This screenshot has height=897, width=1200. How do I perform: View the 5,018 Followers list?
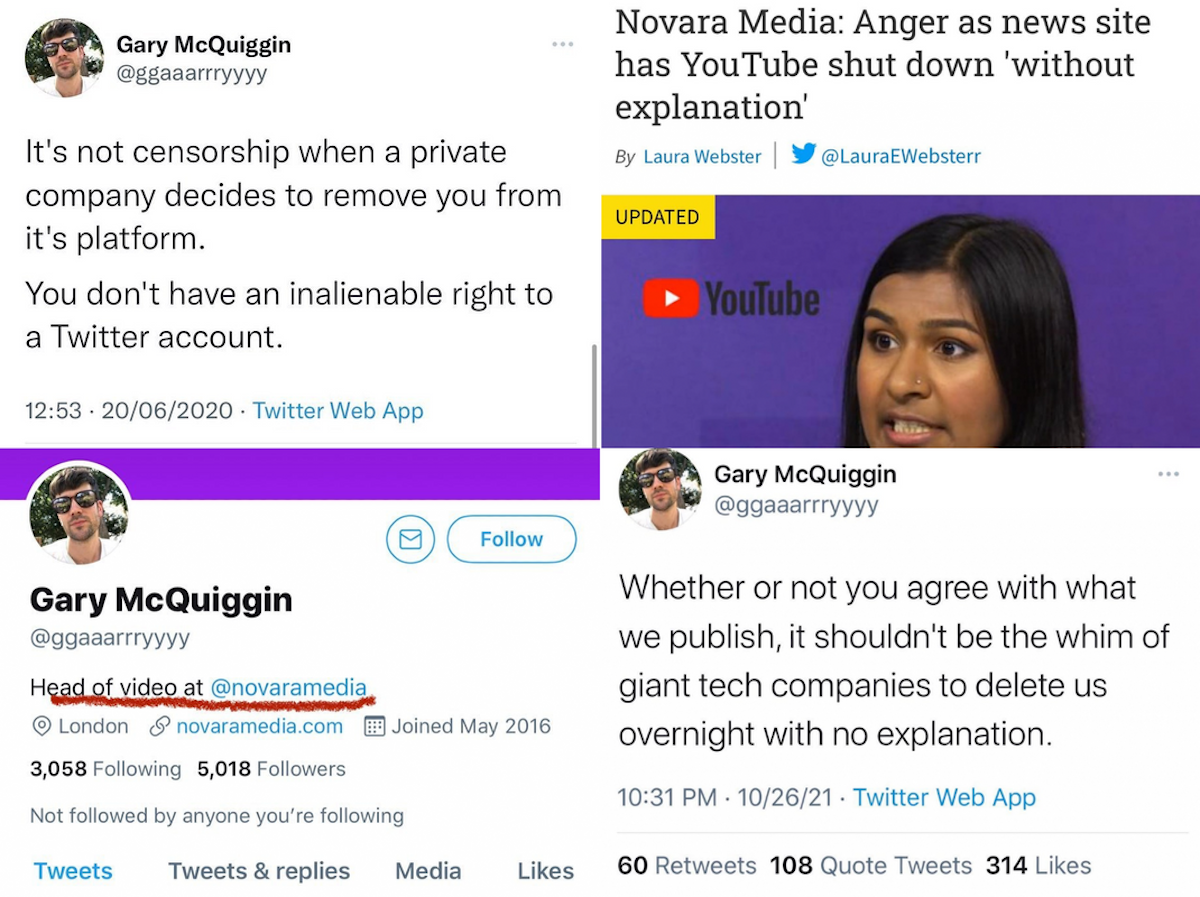[271, 769]
